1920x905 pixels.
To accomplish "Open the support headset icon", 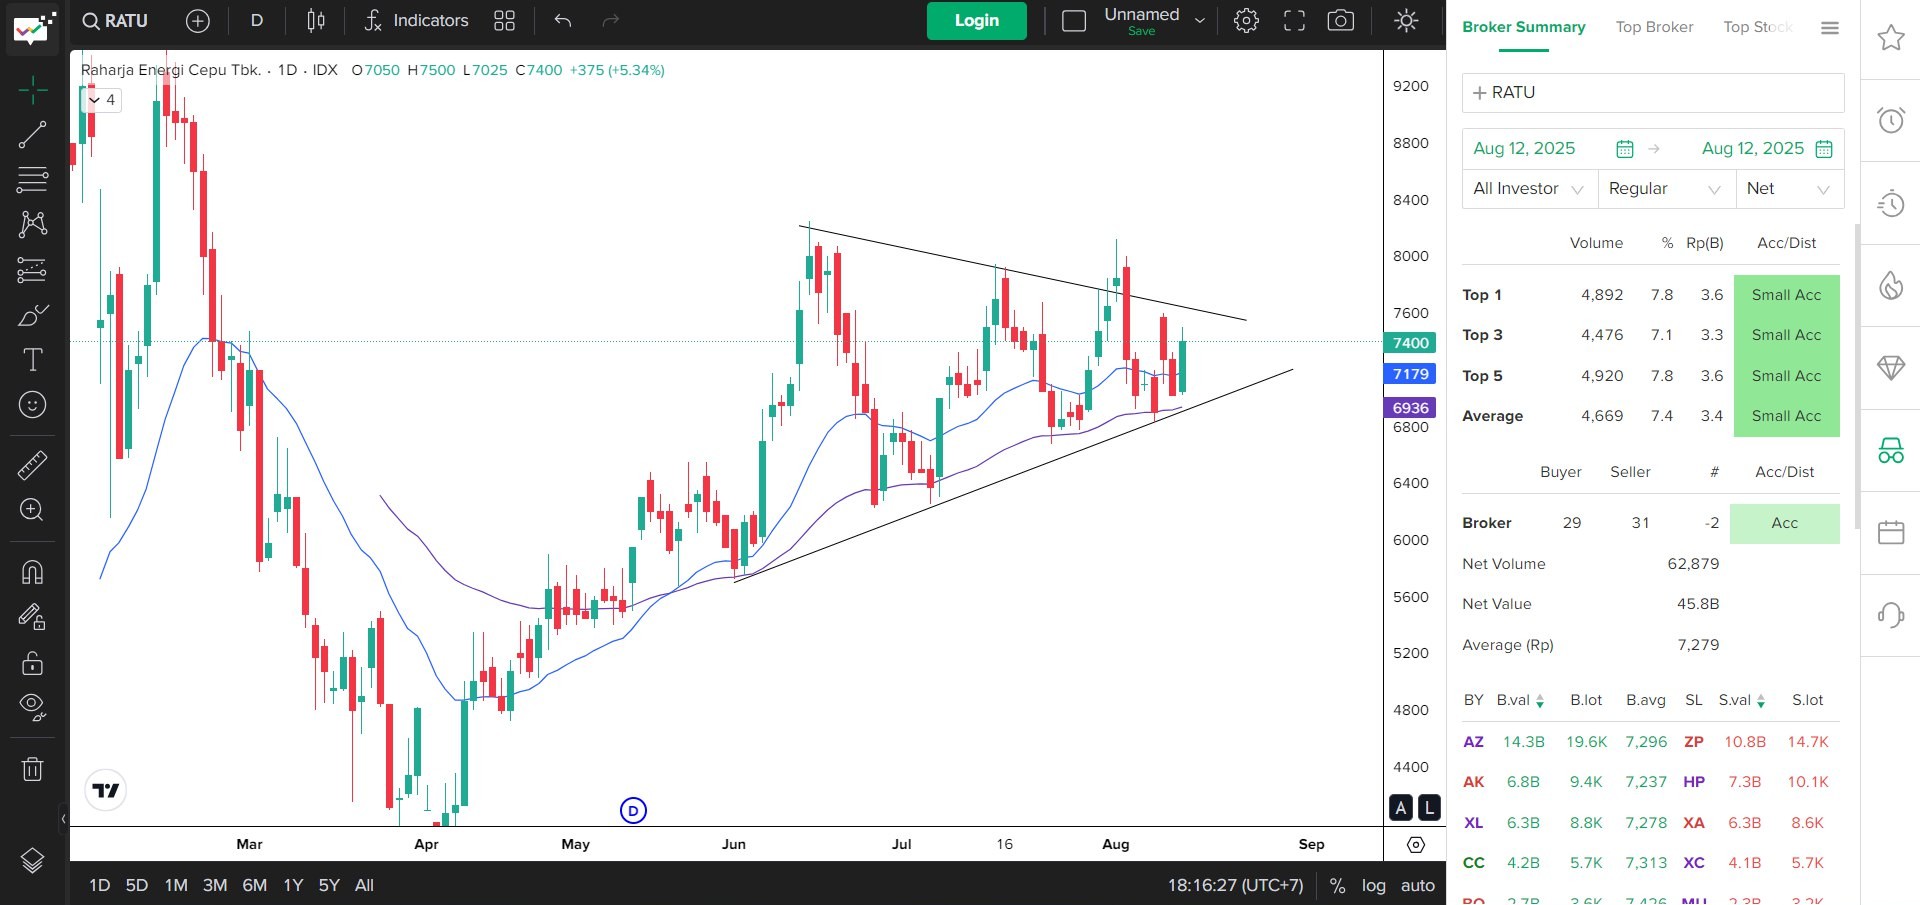I will point(1890,614).
